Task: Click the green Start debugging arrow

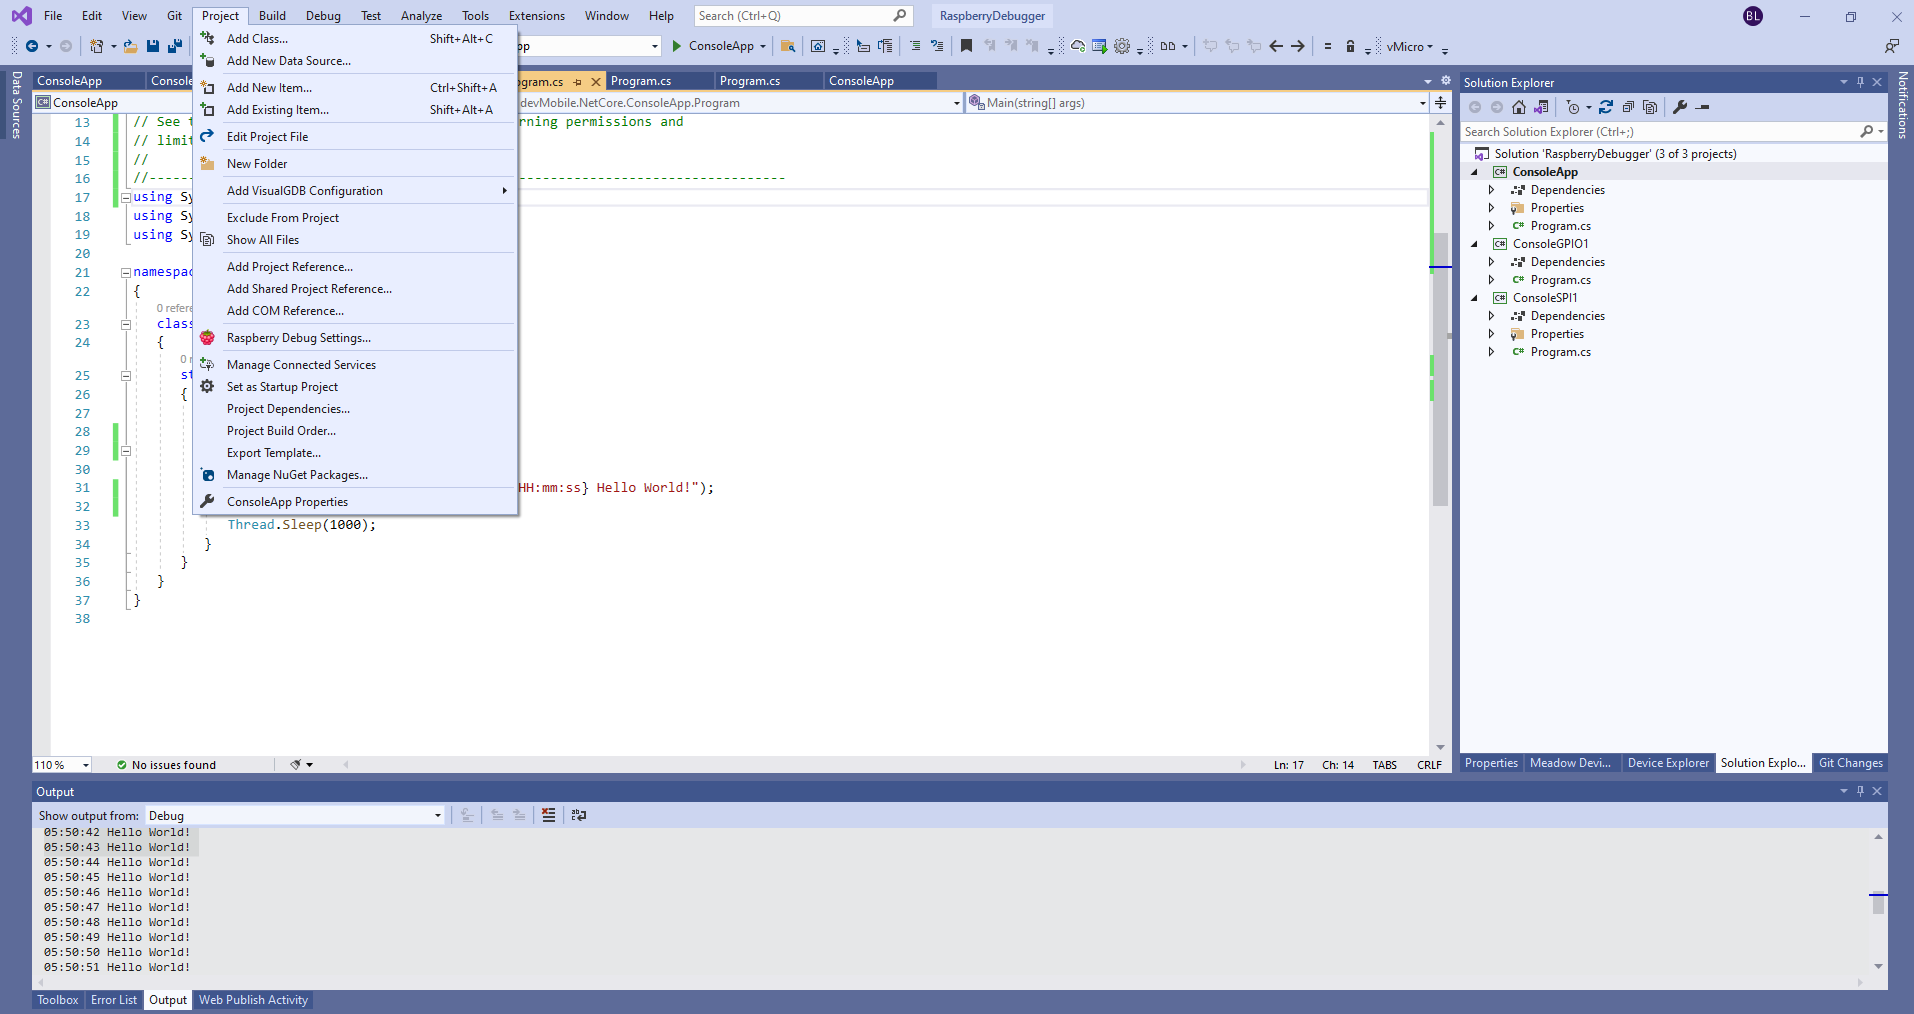Action: click(677, 46)
